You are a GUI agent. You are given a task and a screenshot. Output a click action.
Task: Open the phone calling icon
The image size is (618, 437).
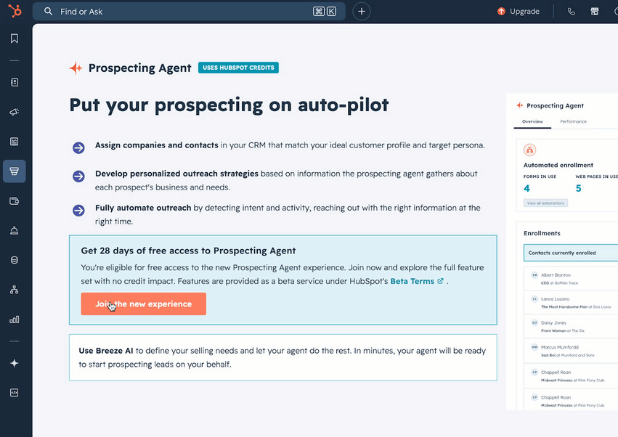pyautogui.click(x=571, y=11)
